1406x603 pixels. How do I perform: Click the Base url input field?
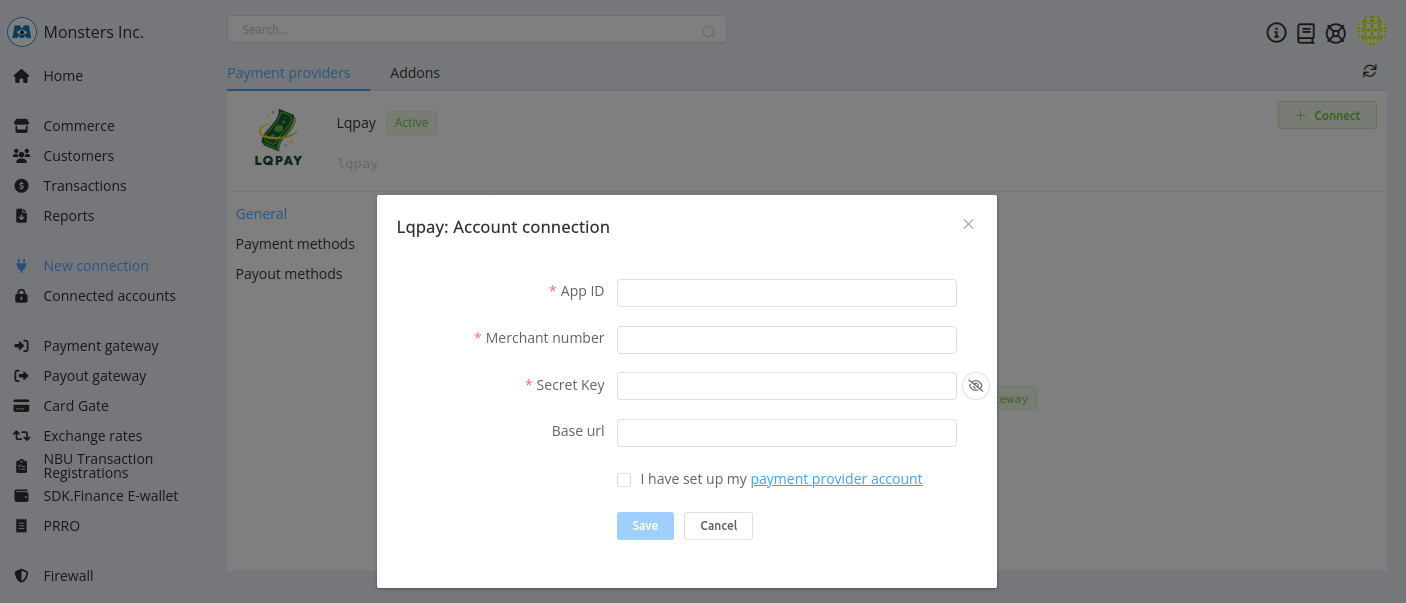pos(786,433)
